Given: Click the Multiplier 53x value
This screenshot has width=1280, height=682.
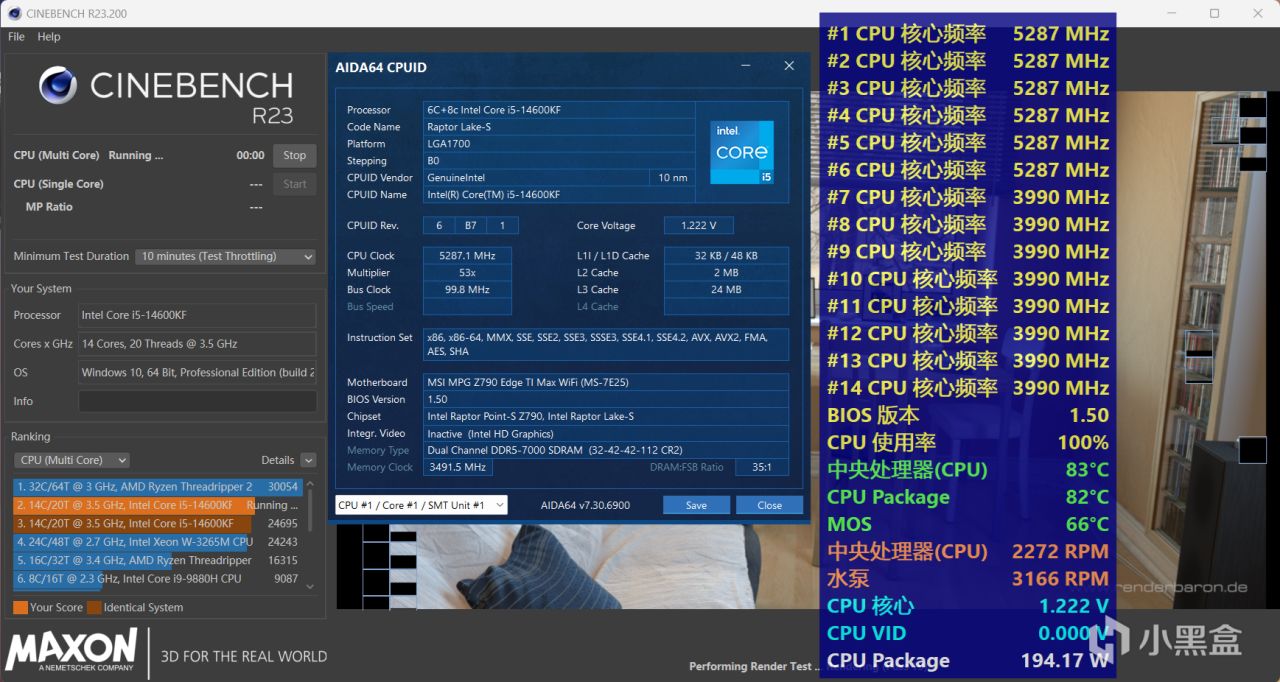Looking at the screenshot, I should click(467, 273).
